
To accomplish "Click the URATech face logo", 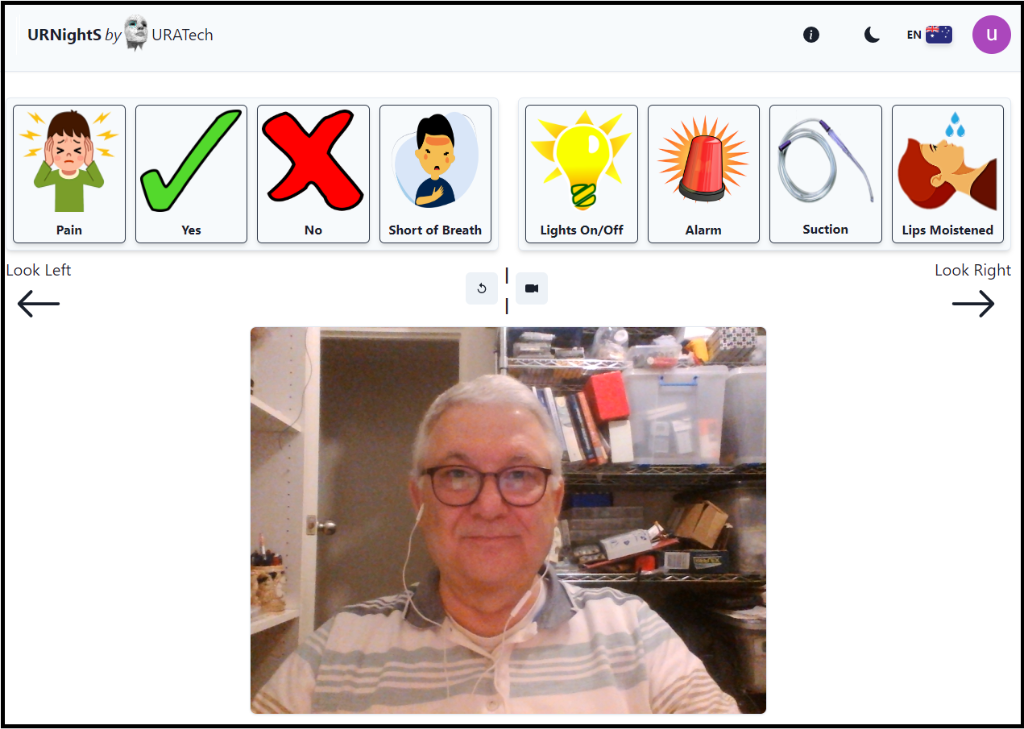I will click(x=136, y=34).
